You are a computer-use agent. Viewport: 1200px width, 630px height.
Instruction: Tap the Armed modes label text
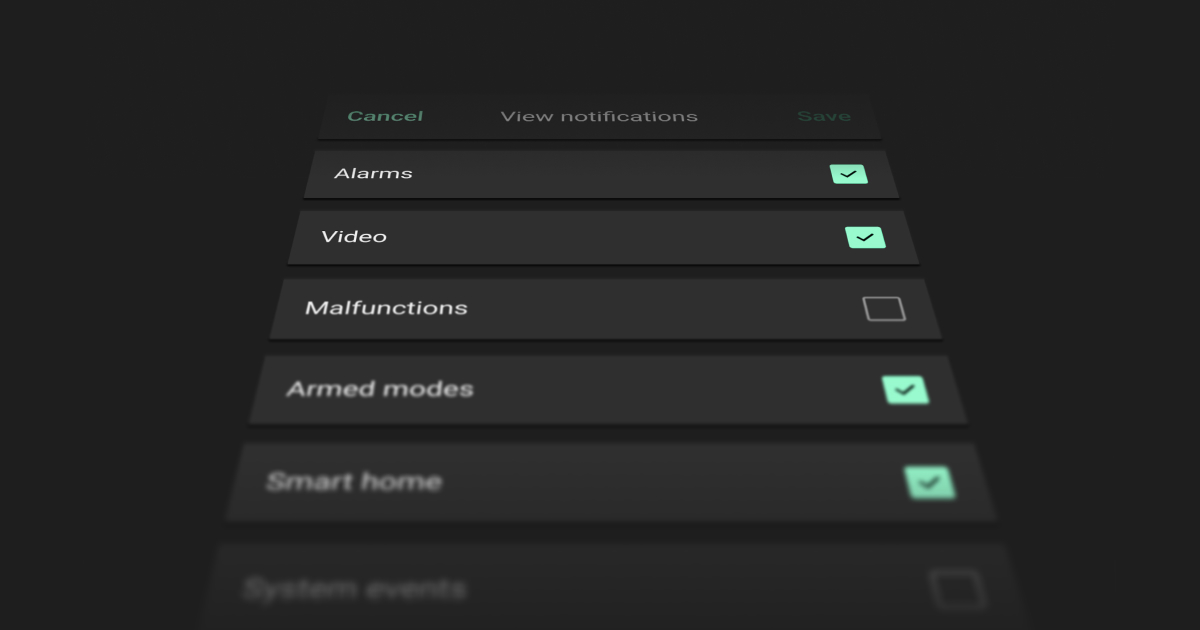click(380, 389)
